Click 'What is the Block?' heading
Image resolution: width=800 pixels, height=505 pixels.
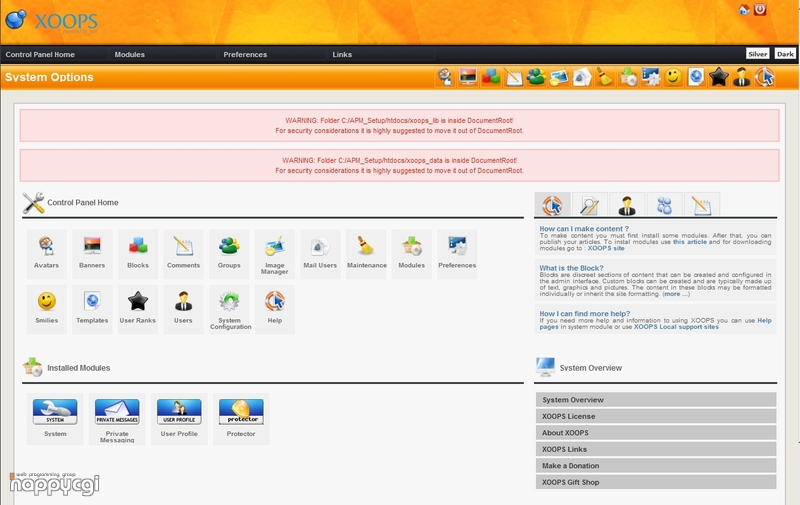pos(571,268)
